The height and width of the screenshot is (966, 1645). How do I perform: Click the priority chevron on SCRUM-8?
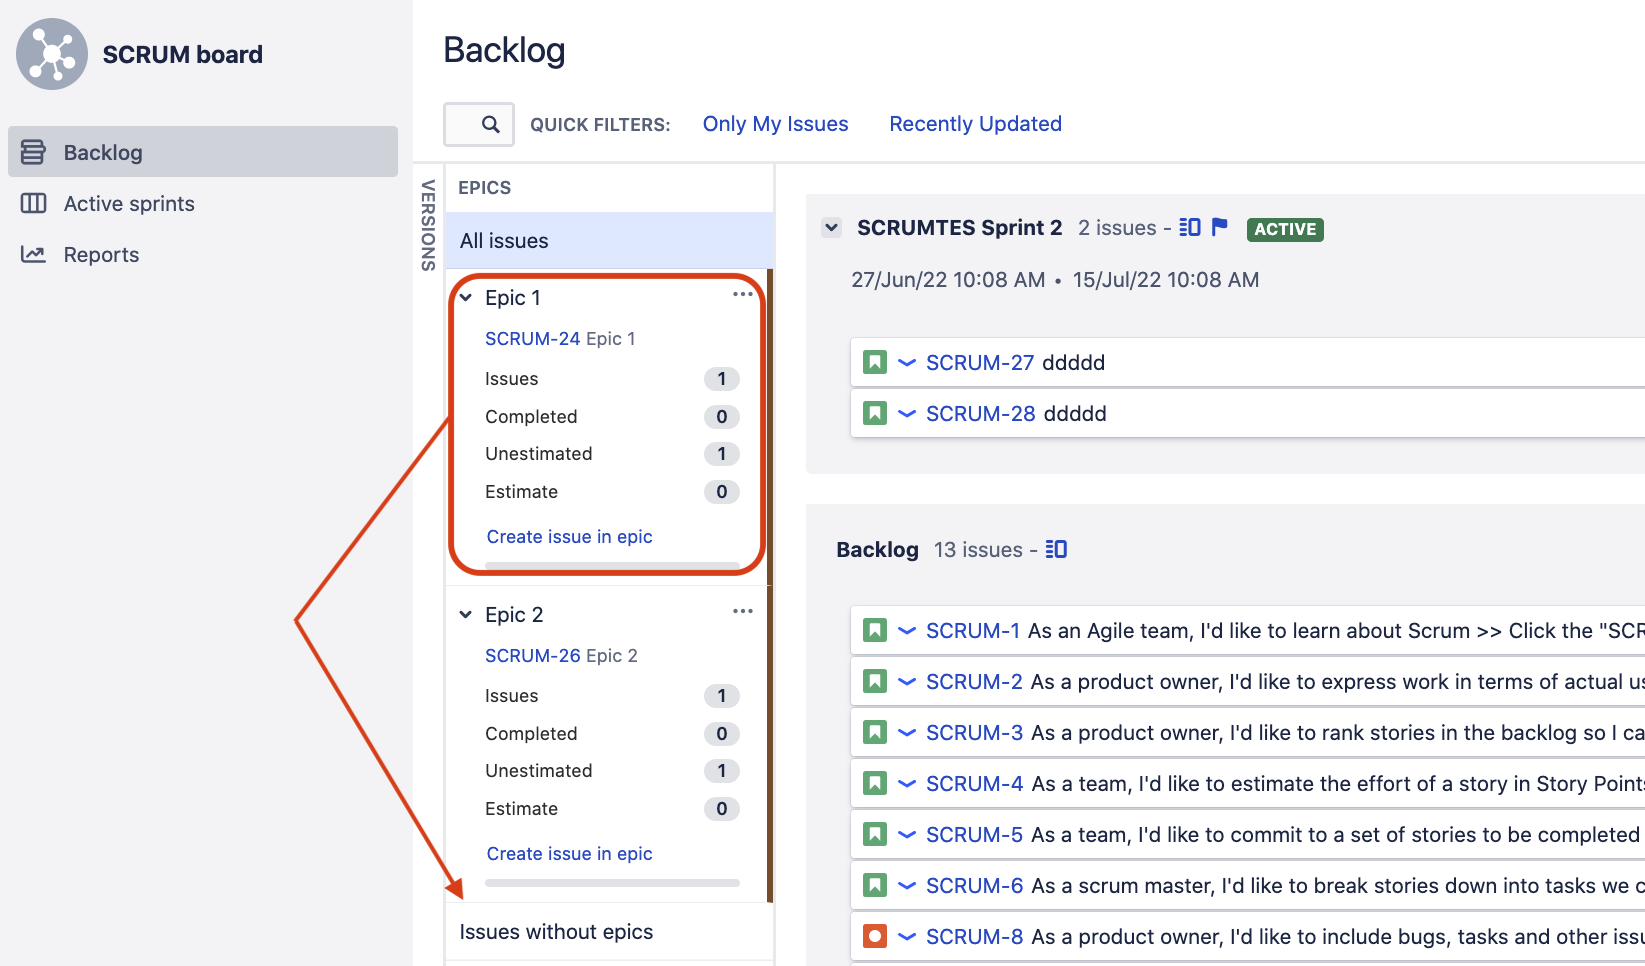pyautogui.click(x=907, y=937)
